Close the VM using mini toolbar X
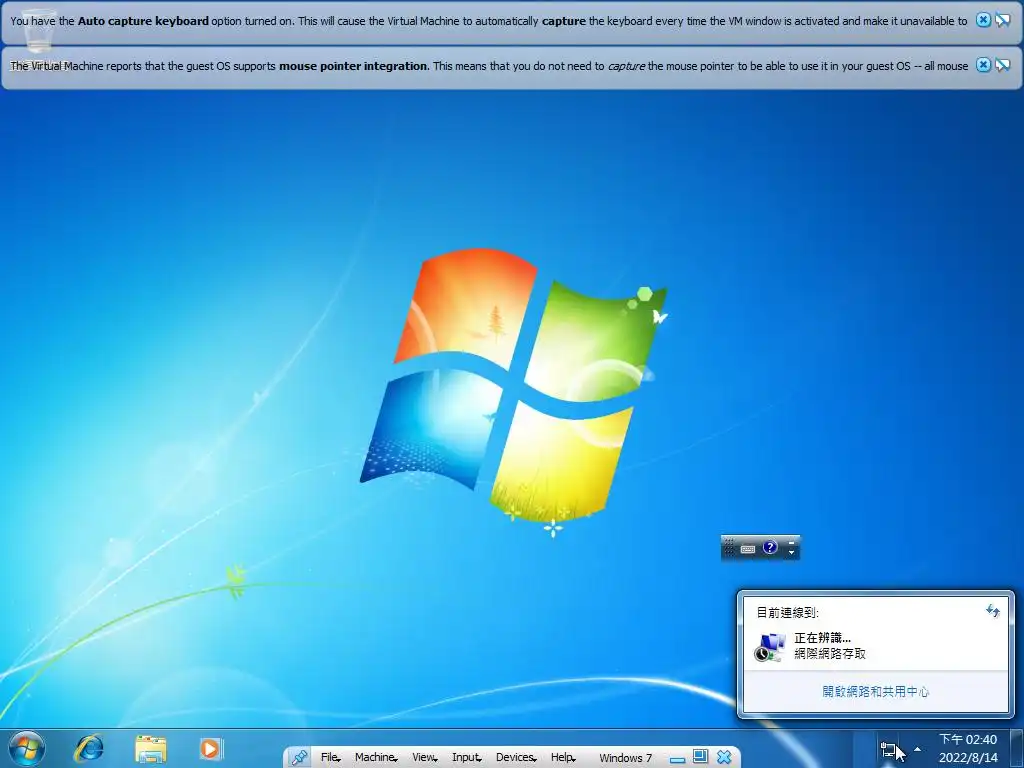 (x=724, y=757)
